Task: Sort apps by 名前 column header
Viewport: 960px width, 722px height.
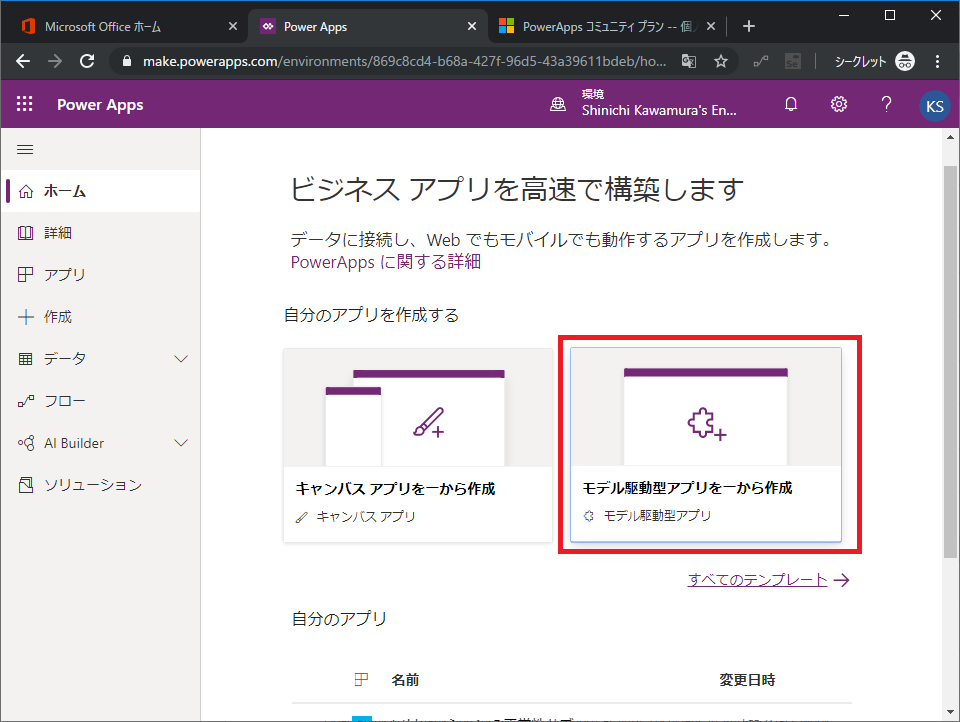Action: click(405, 680)
